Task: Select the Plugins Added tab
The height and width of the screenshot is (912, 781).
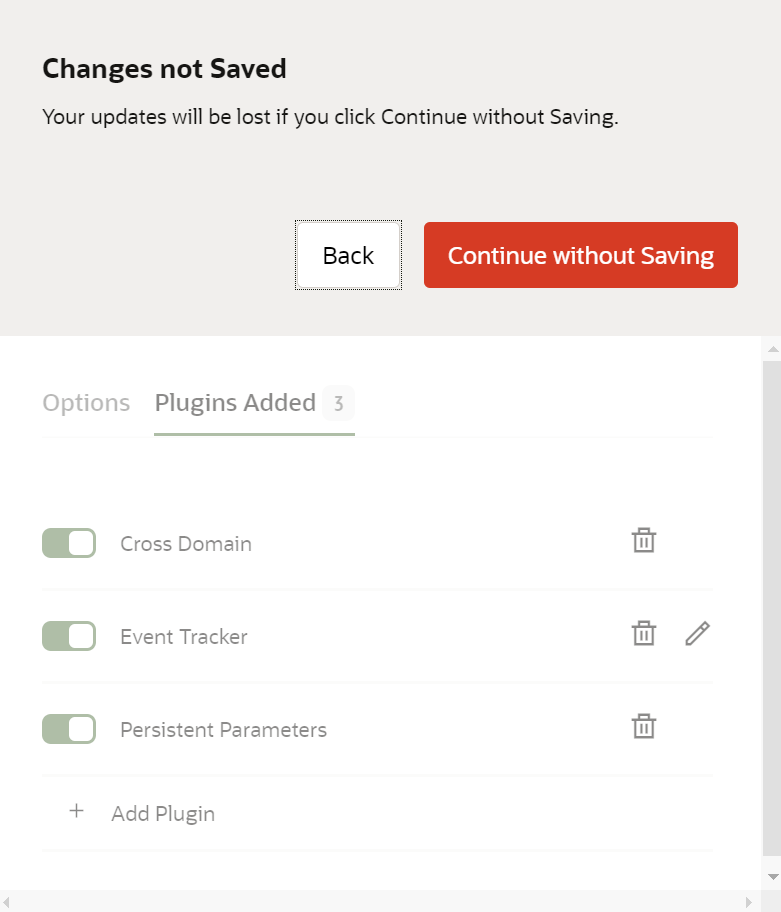Action: pos(236,403)
